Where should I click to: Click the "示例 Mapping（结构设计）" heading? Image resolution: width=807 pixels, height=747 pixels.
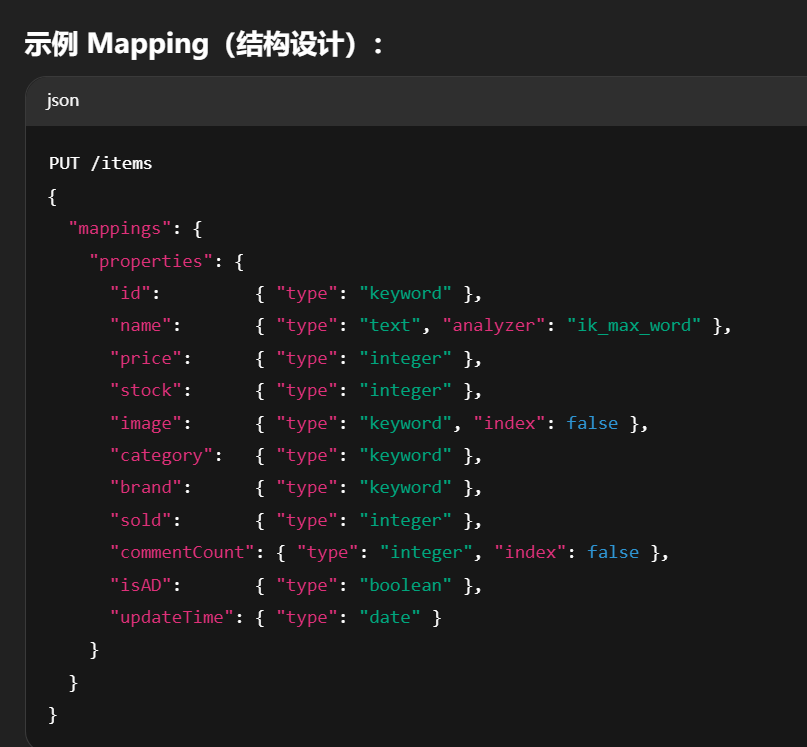click(x=204, y=44)
